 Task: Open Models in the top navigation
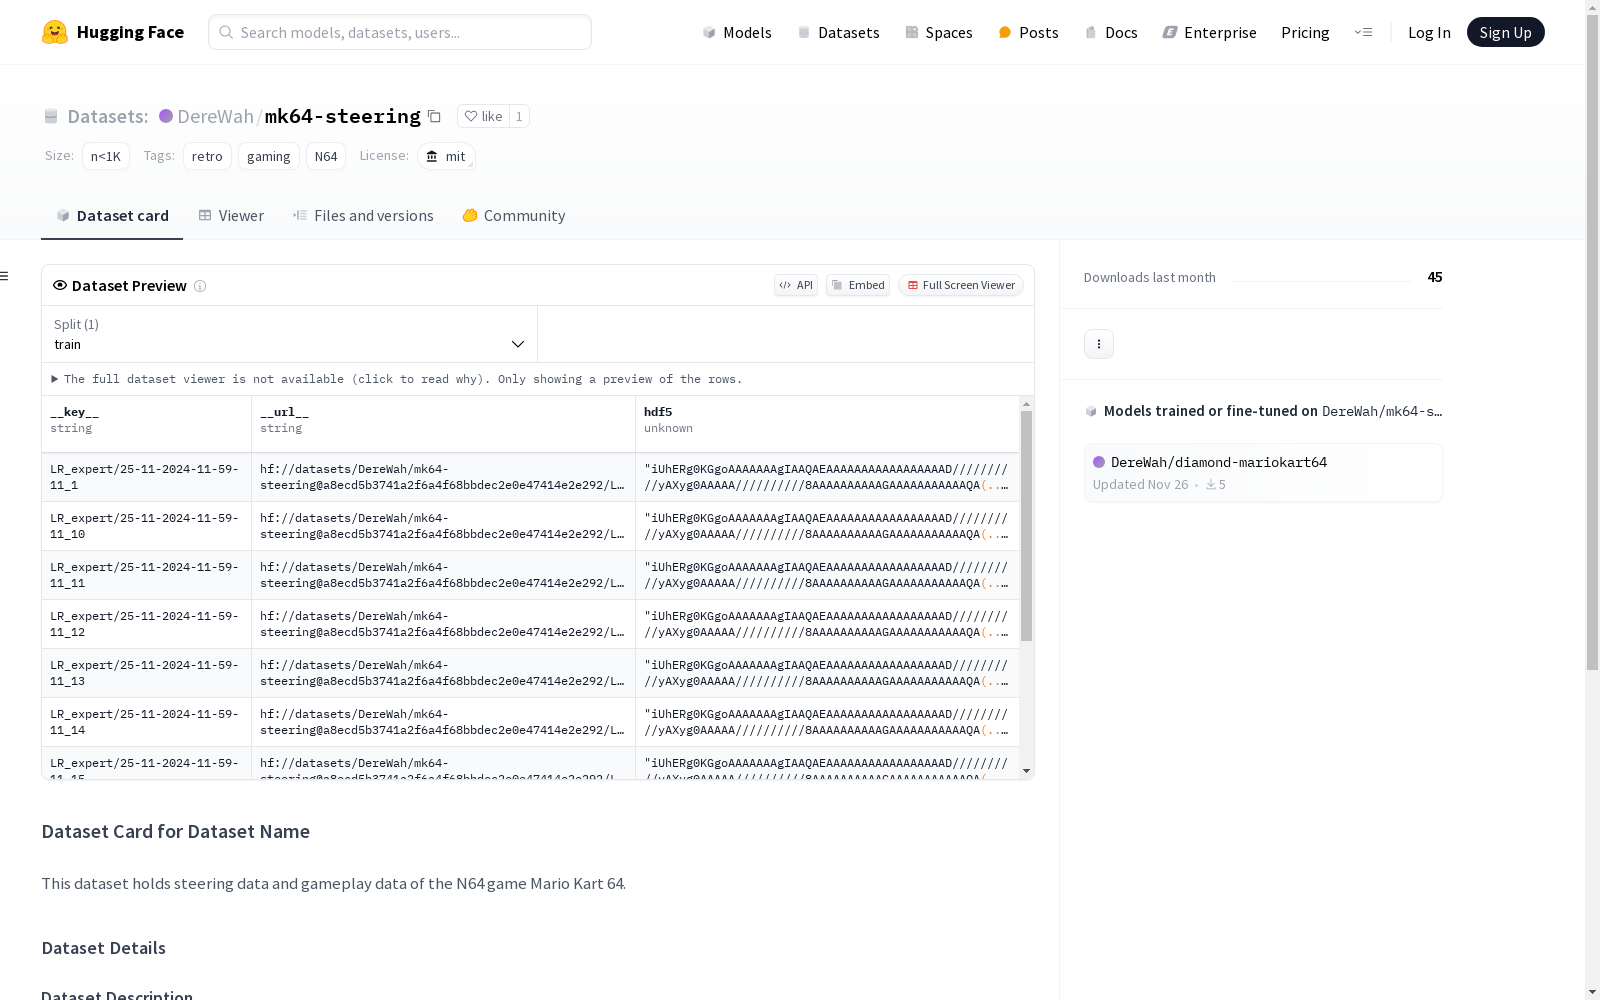click(x=737, y=32)
